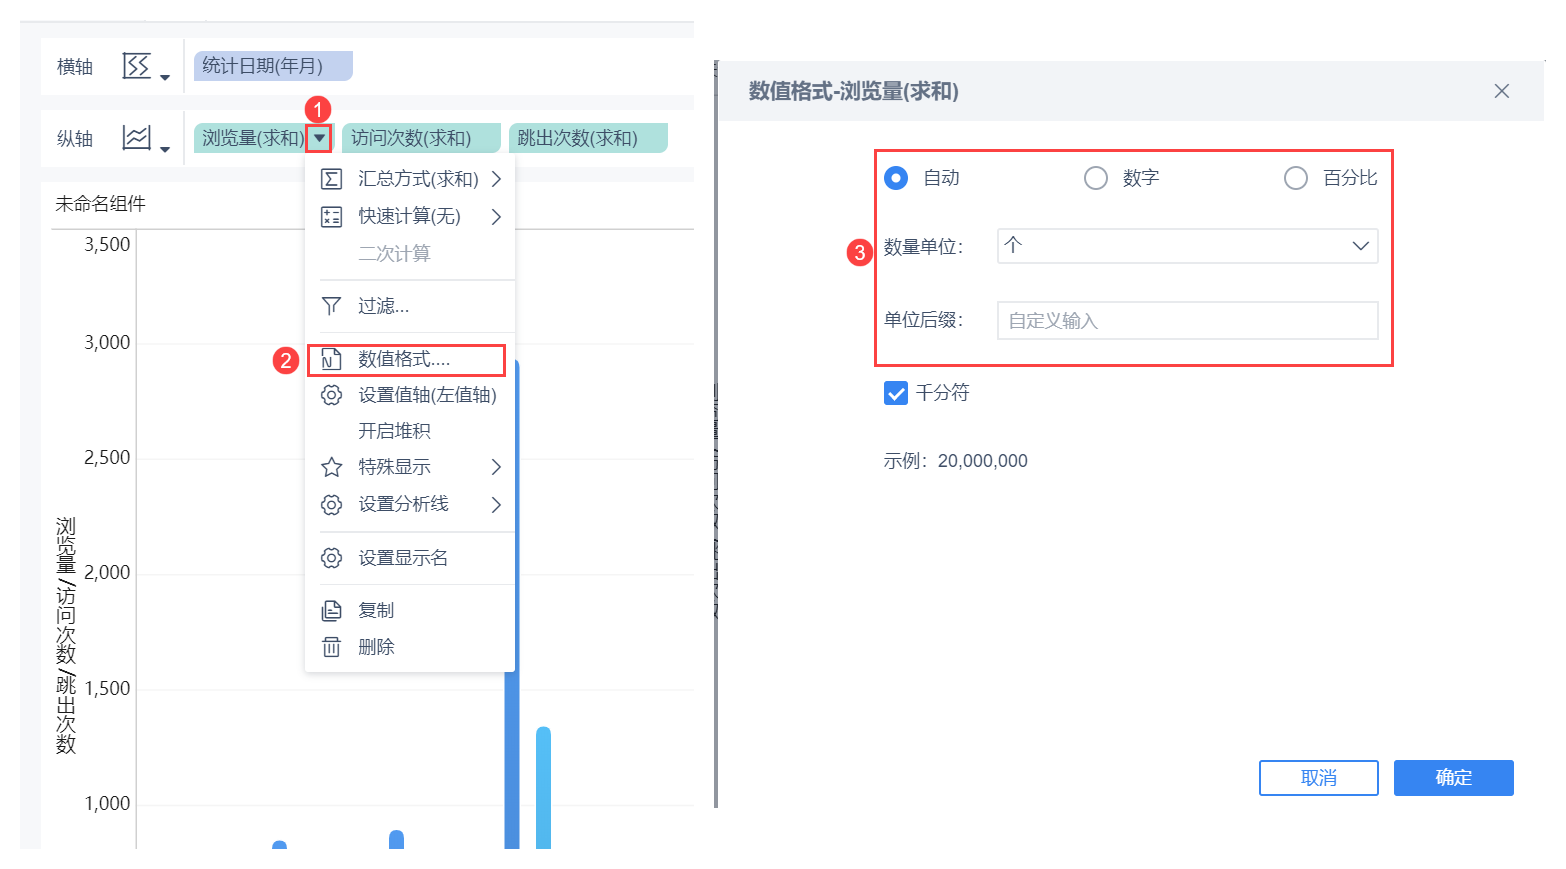Click the copy icon in the menu
Screen dimensions: 1566x869
[331, 610]
